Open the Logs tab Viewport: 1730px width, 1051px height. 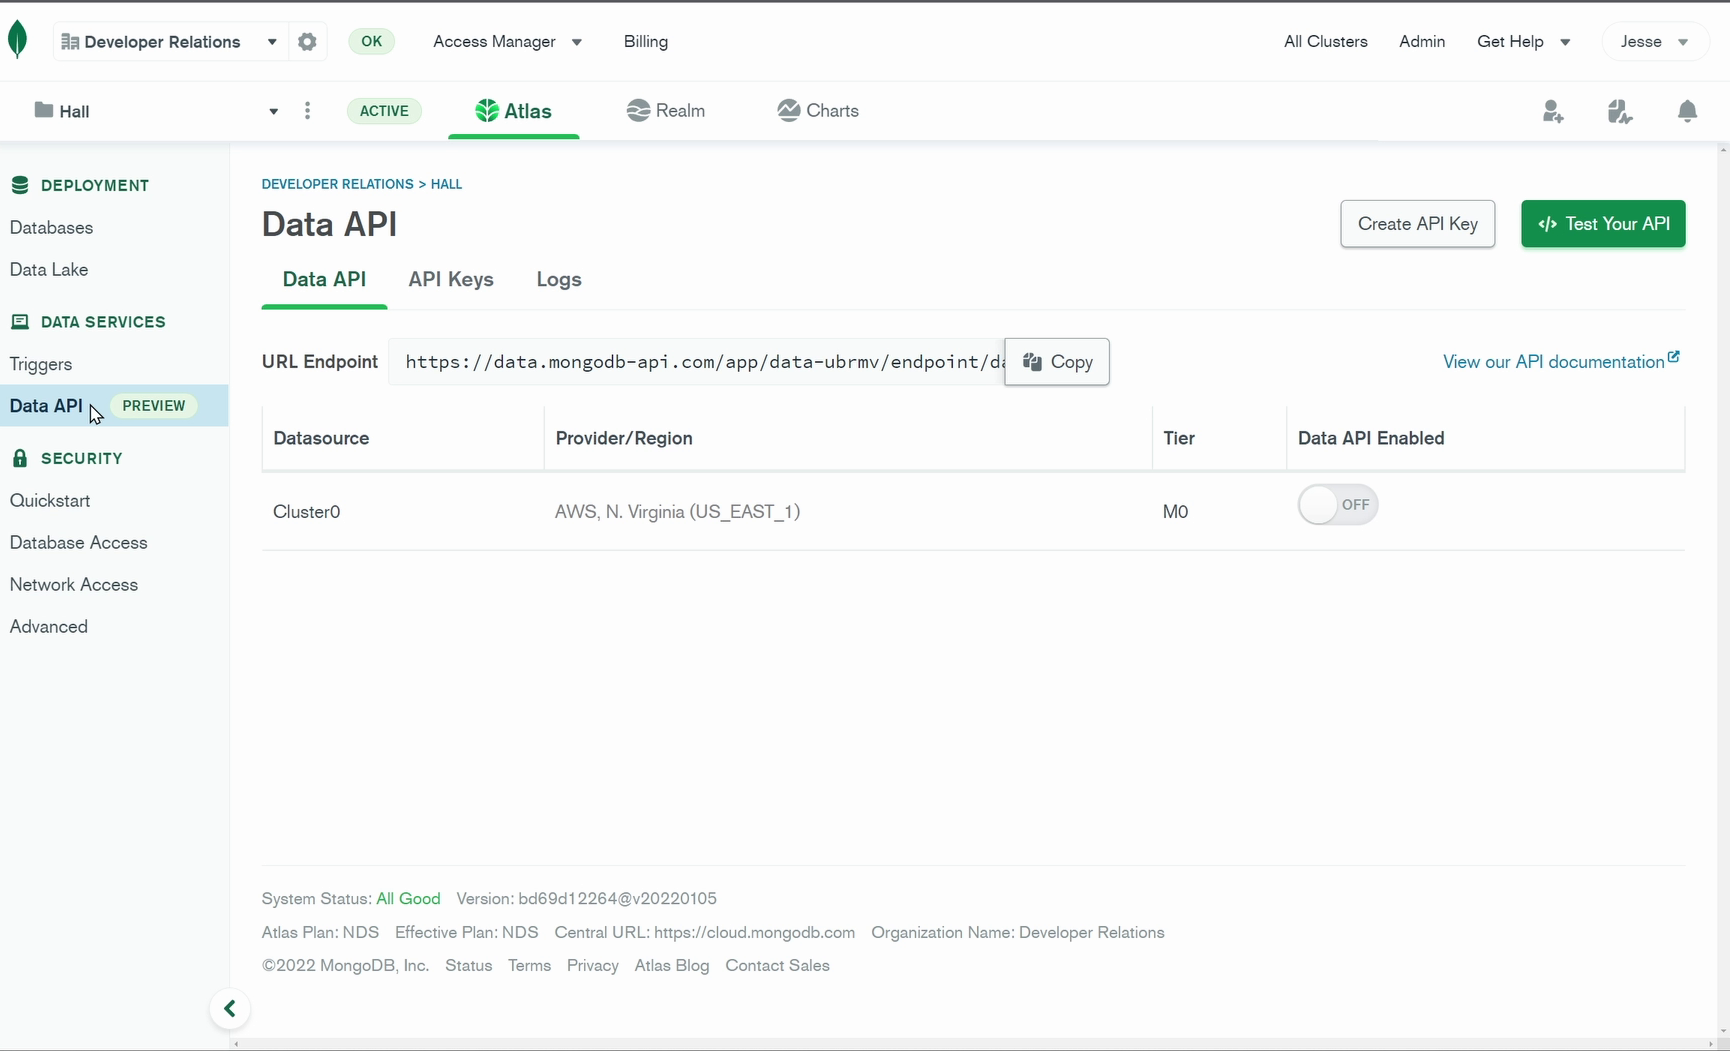(559, 280)
